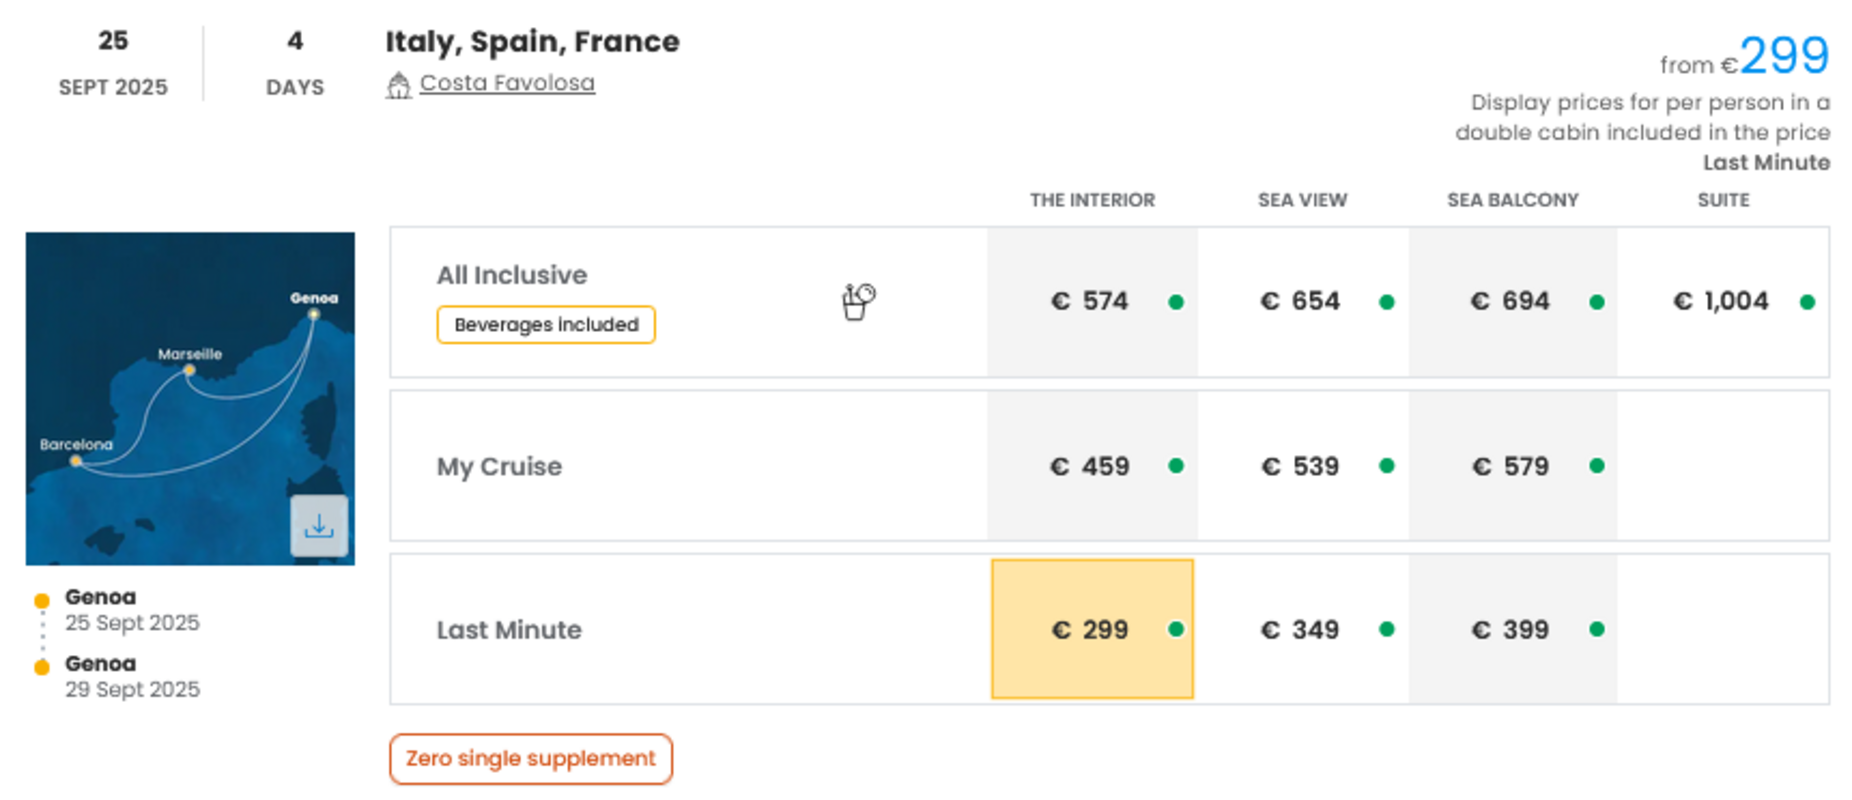Choose Last Minute sea view €349
Screen dimensions: 1852x800
coord(1302,629)
